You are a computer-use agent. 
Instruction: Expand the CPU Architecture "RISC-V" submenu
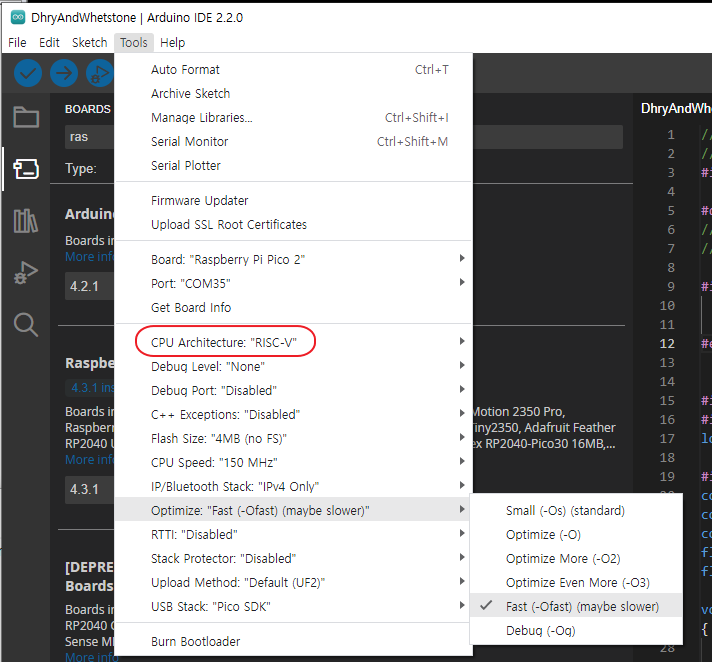tap(293, 342)
